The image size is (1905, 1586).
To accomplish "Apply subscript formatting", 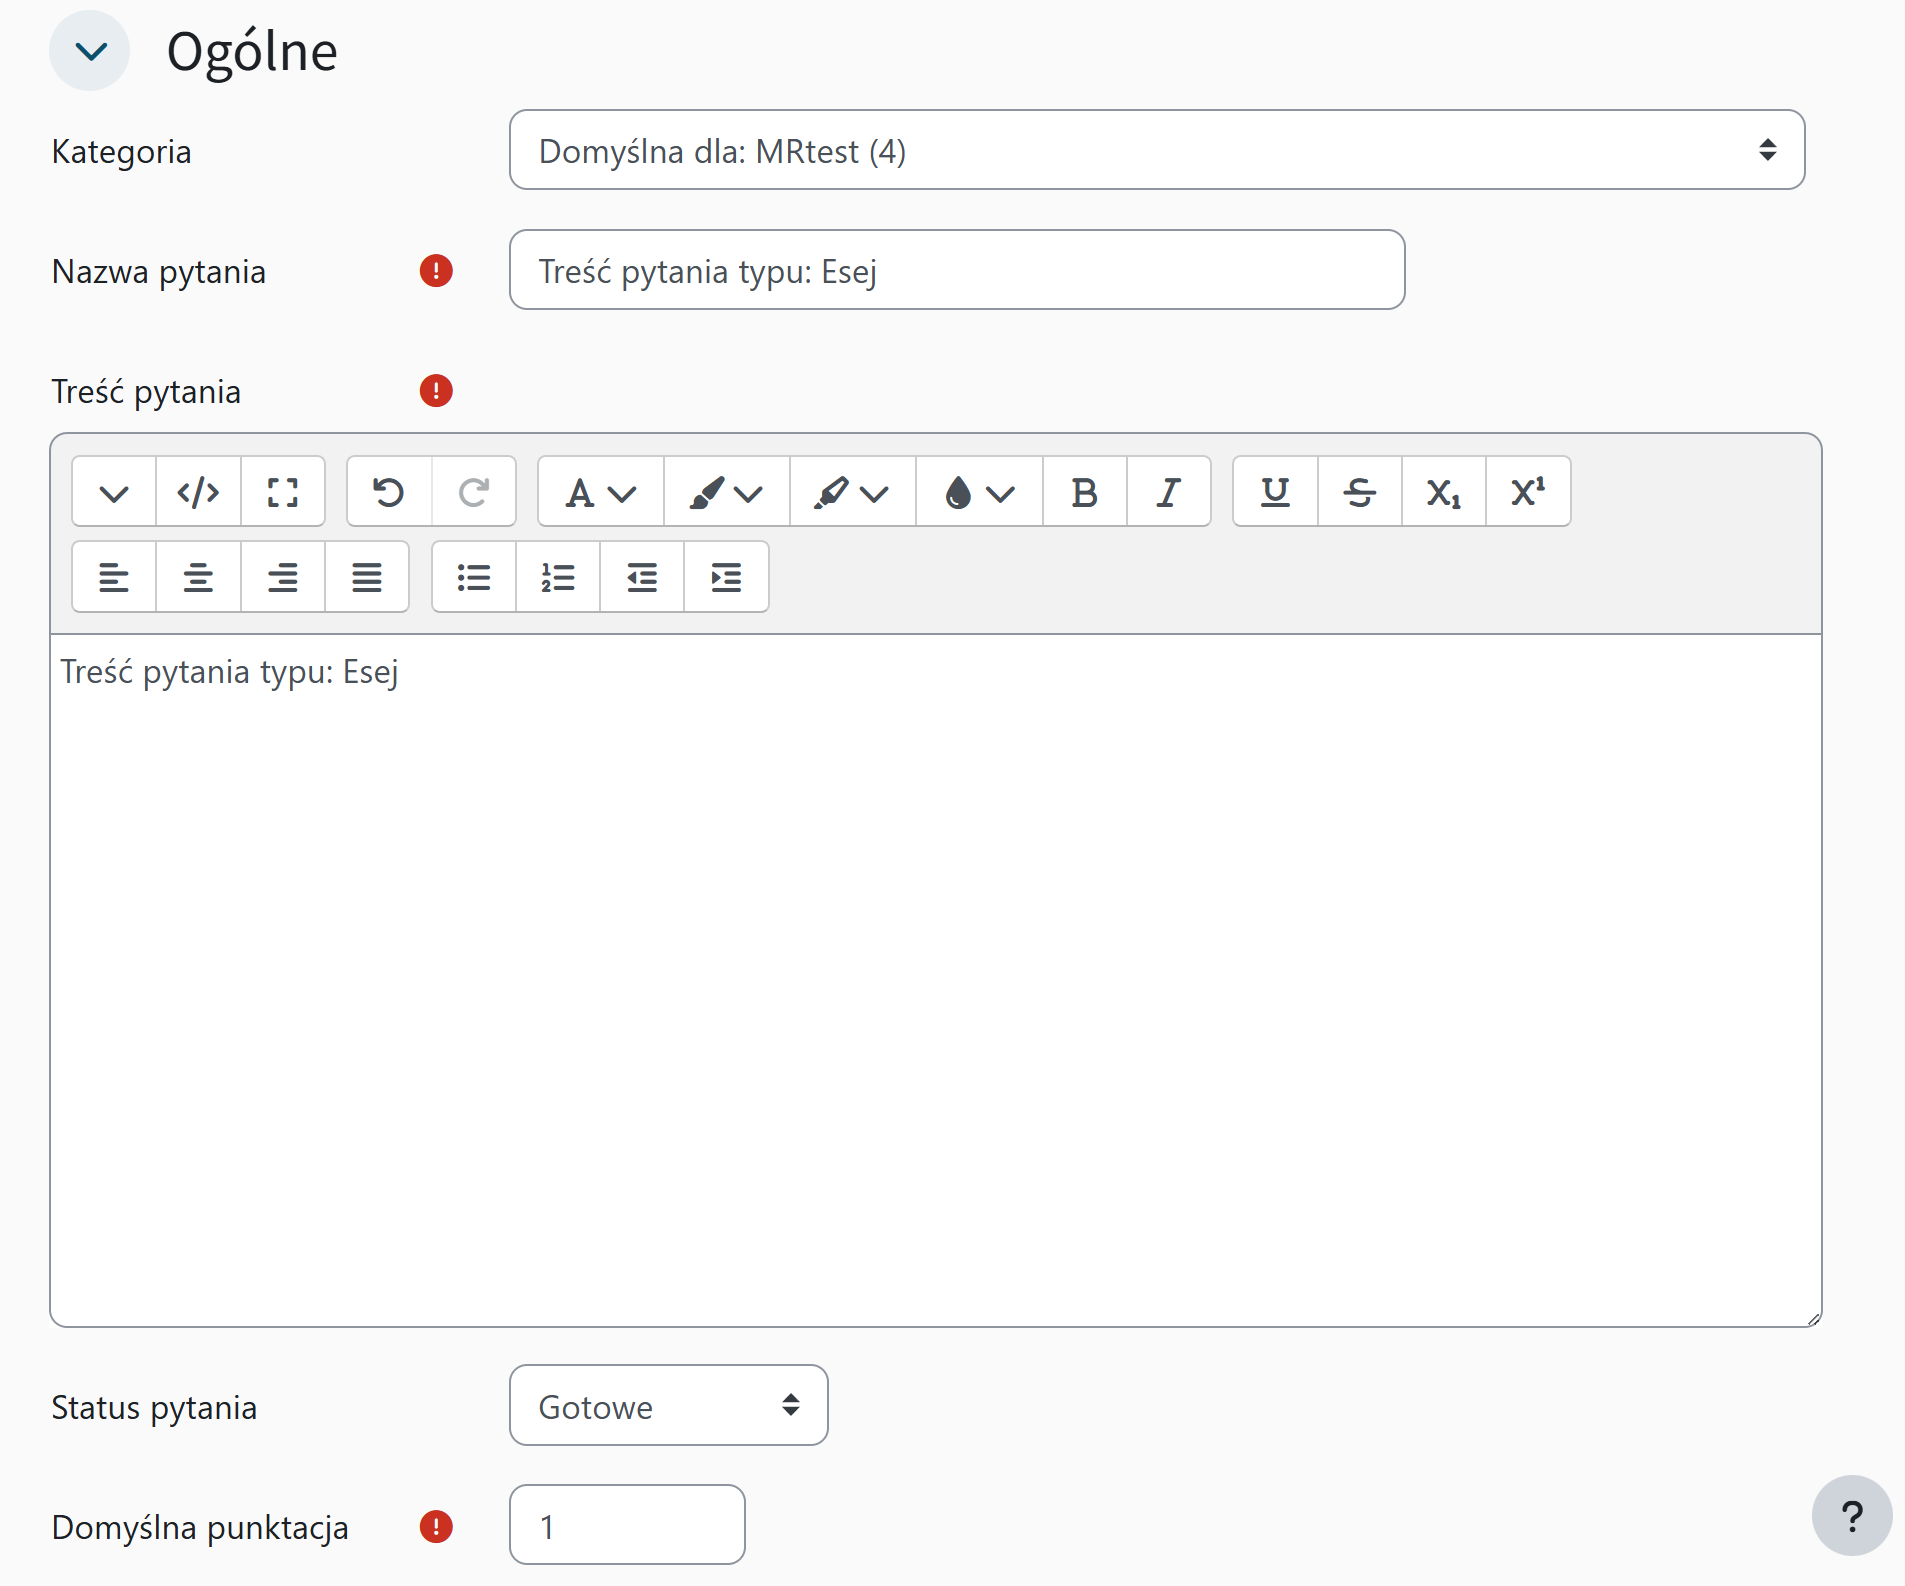I will pos(1443,492).
